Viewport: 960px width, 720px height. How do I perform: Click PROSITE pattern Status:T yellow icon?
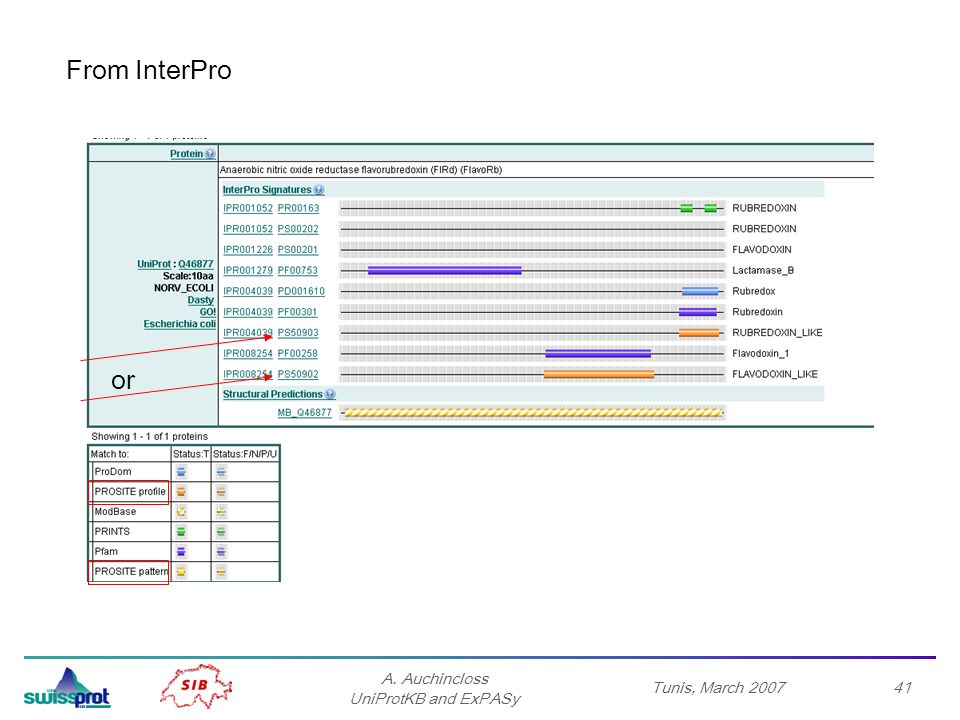[x=181, y=572]
